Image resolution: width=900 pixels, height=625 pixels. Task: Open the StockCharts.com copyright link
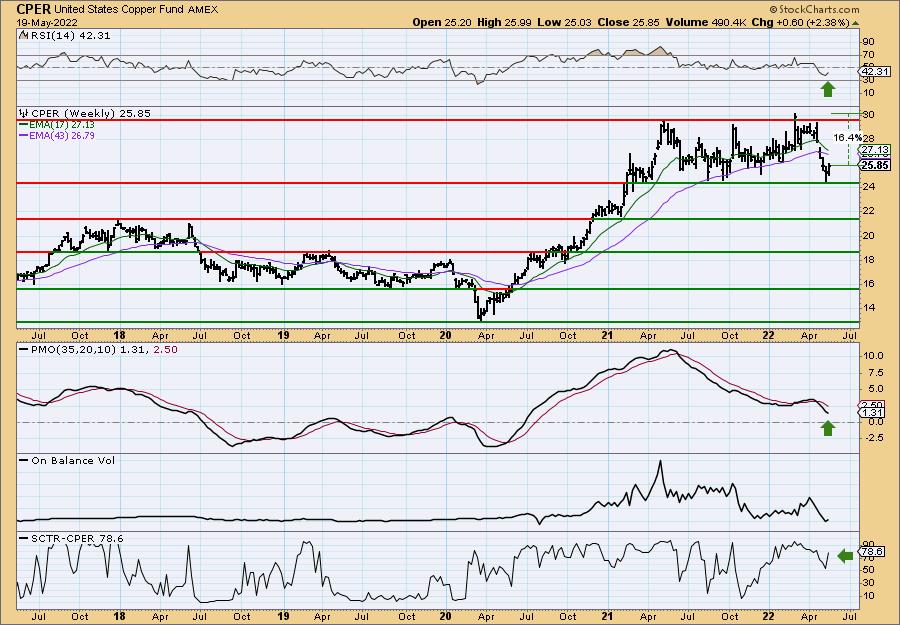(x=814, y=9)
